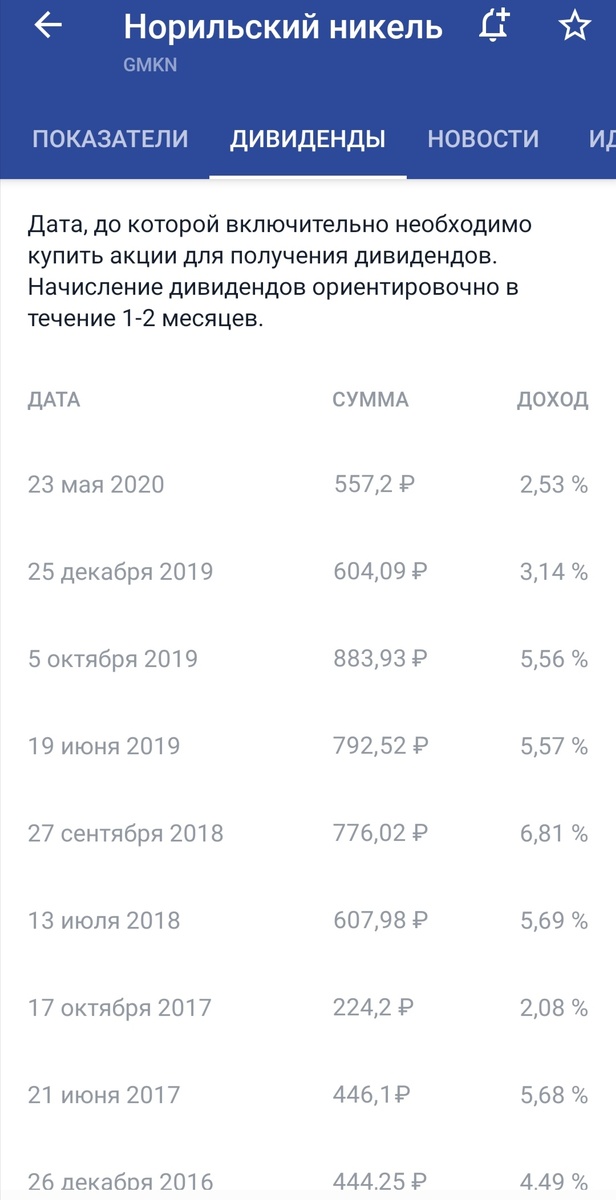
Task: Sort by the ДАТА column header
Action: click(53, 400)
